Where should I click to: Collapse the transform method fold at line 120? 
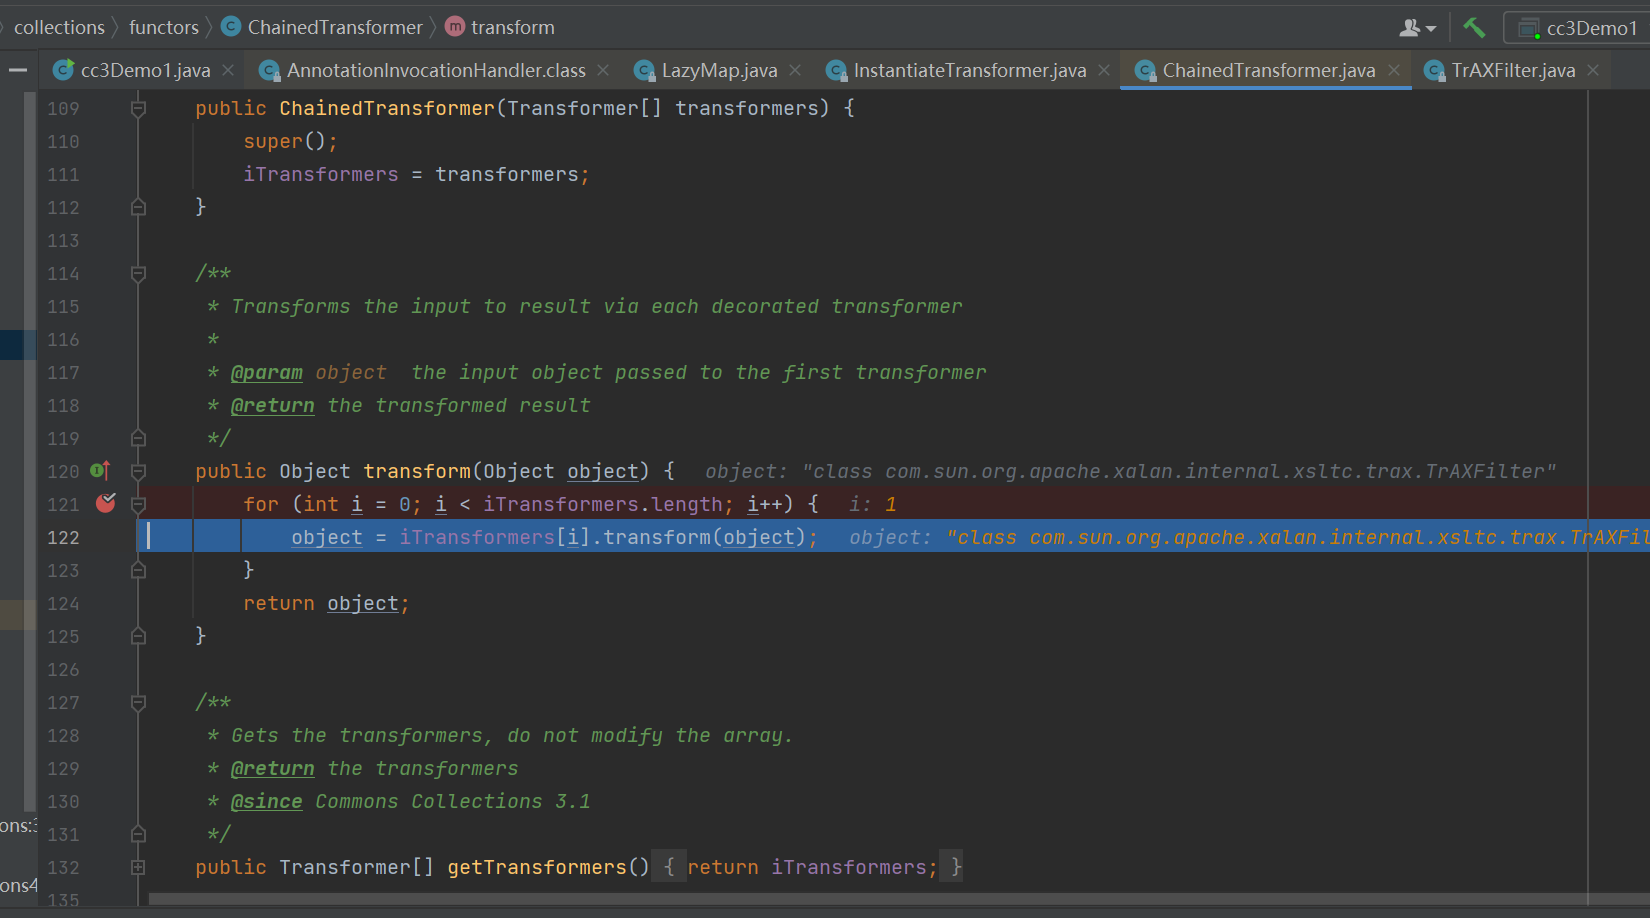coord(138,471)
